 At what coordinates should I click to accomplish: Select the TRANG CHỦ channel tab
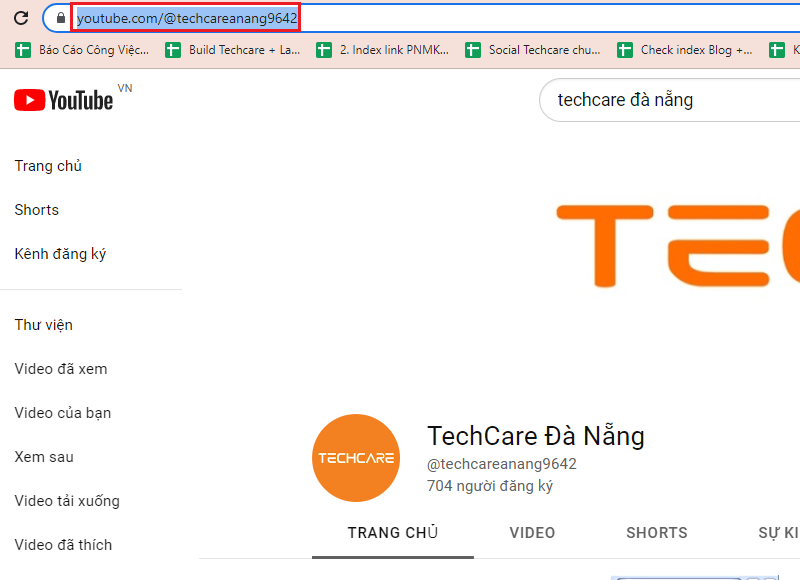pos(392,533)
